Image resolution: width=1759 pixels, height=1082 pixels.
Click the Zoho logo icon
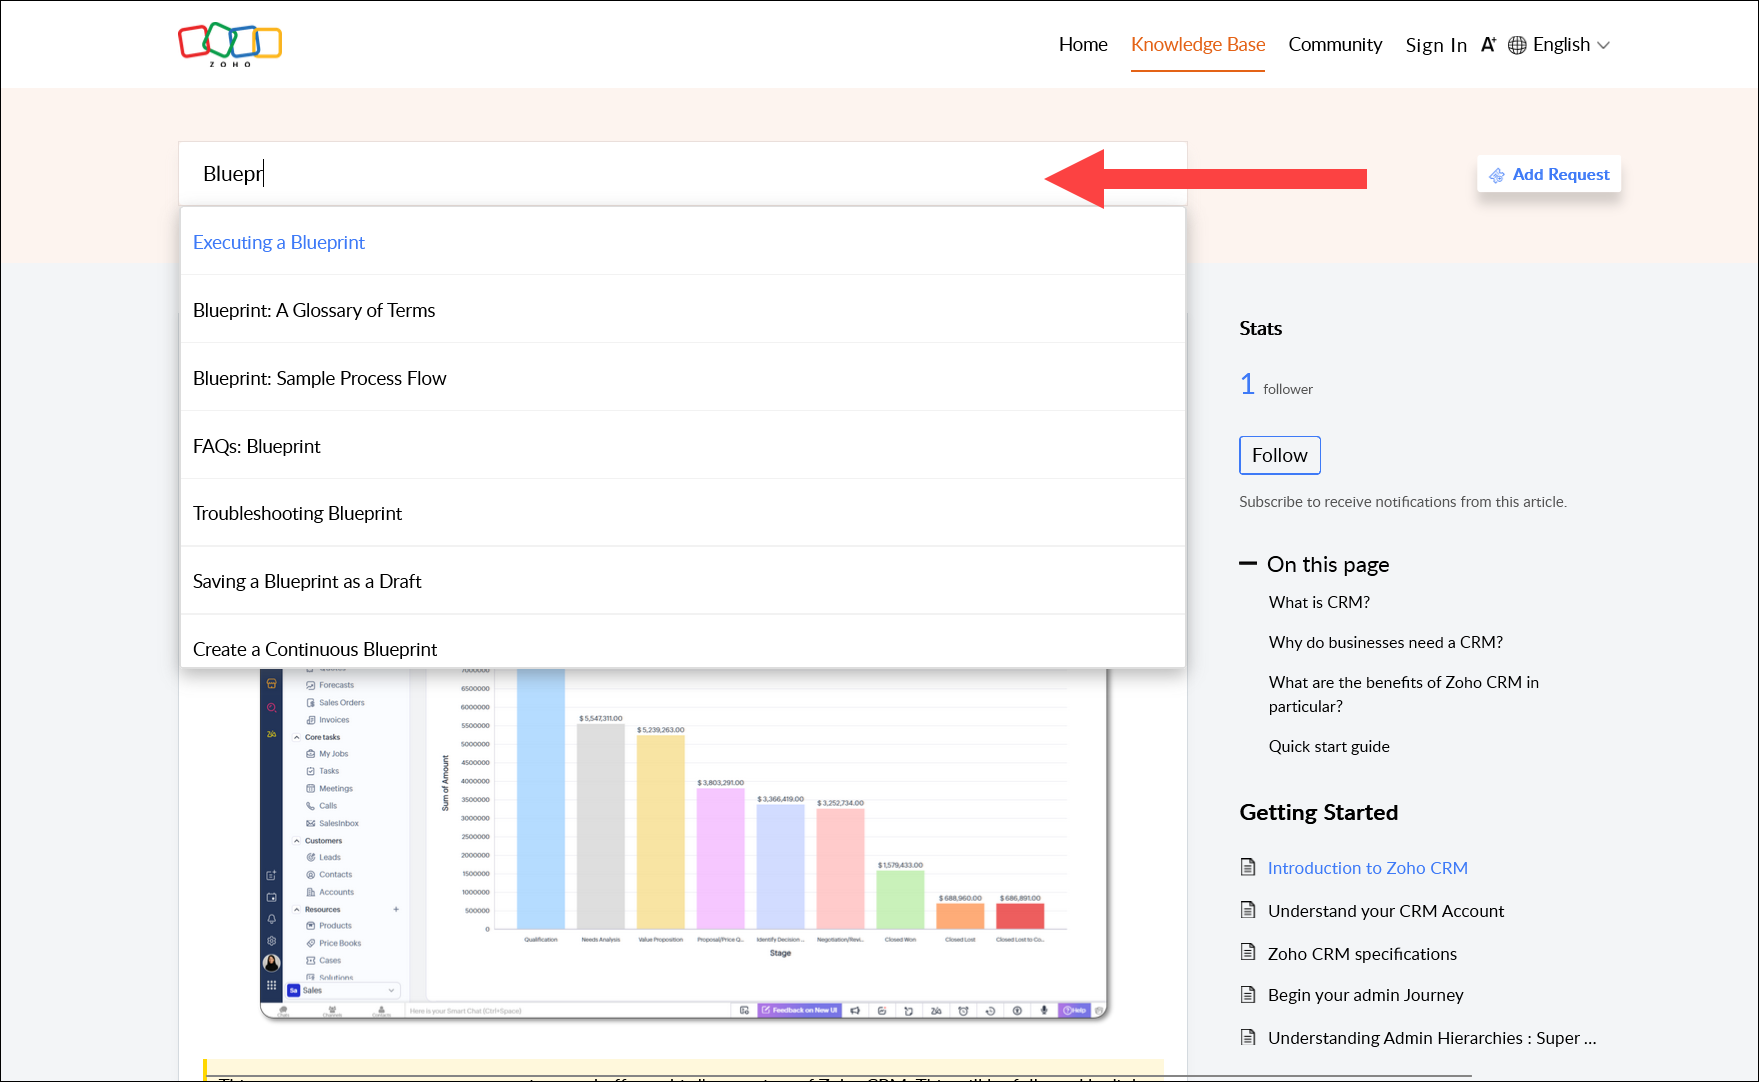[230, 45]
